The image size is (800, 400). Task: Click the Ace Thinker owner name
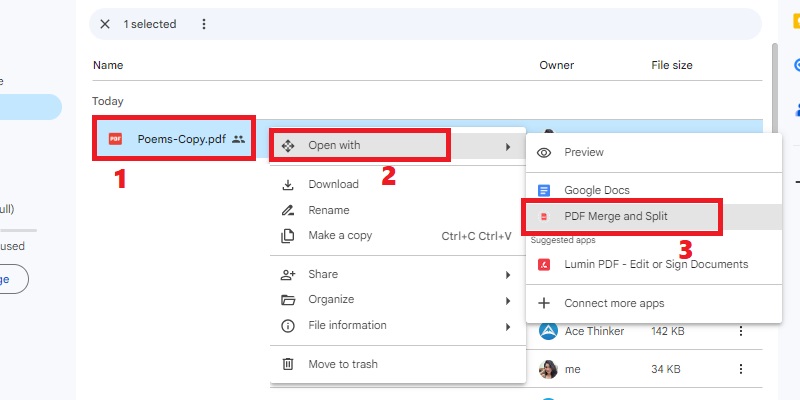(x=594, y=331)
